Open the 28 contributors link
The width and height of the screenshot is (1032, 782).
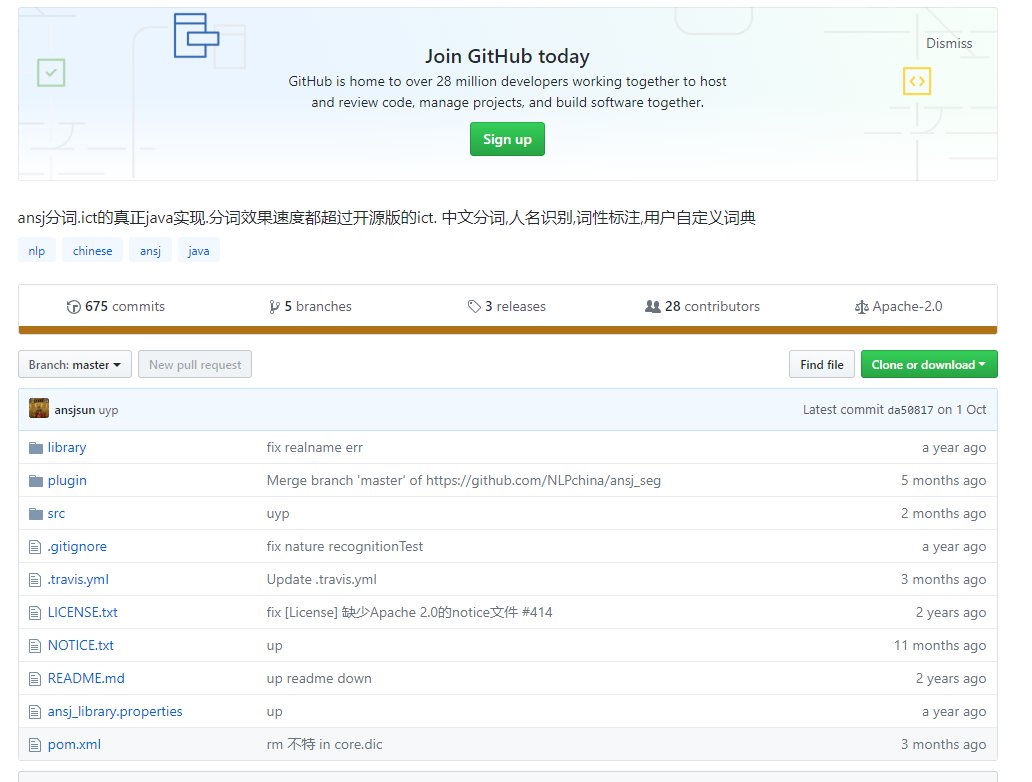702,307
